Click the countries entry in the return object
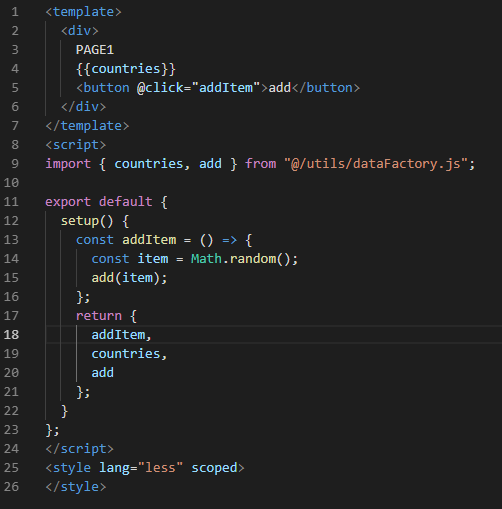Screen dimensions: 502x509 [126, 354]
